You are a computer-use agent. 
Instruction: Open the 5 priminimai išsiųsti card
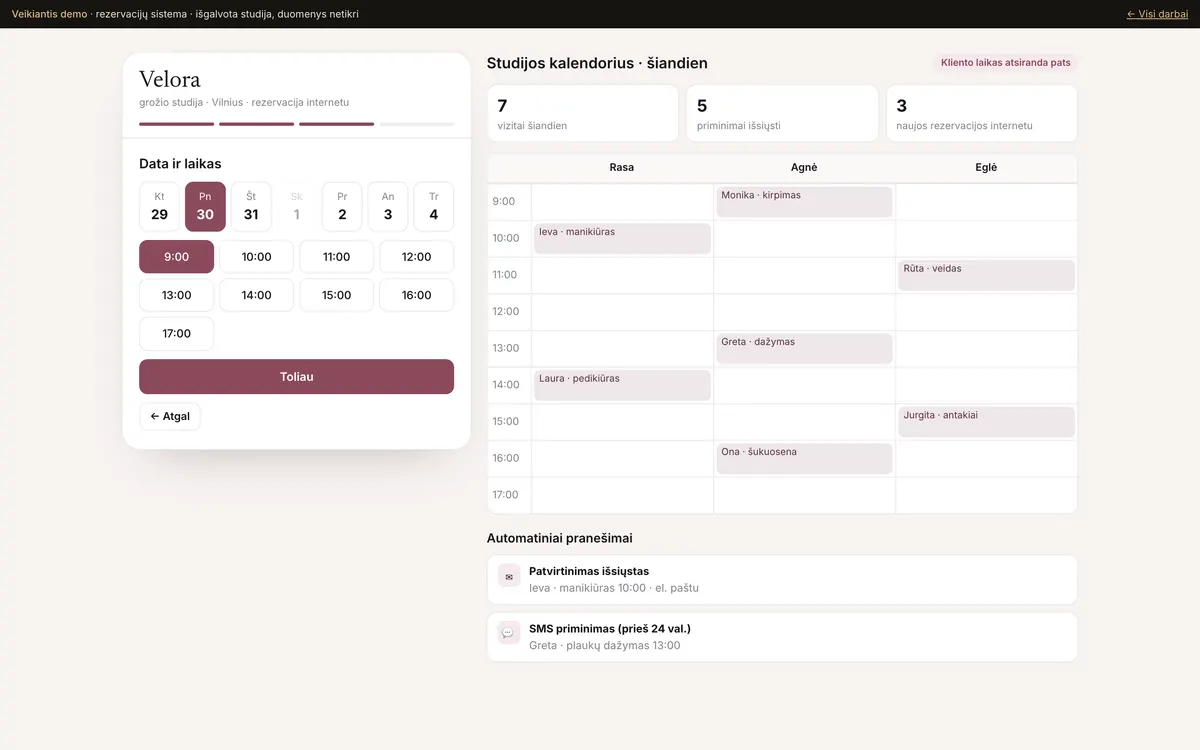pyautogui.click(x=782, y=113)
